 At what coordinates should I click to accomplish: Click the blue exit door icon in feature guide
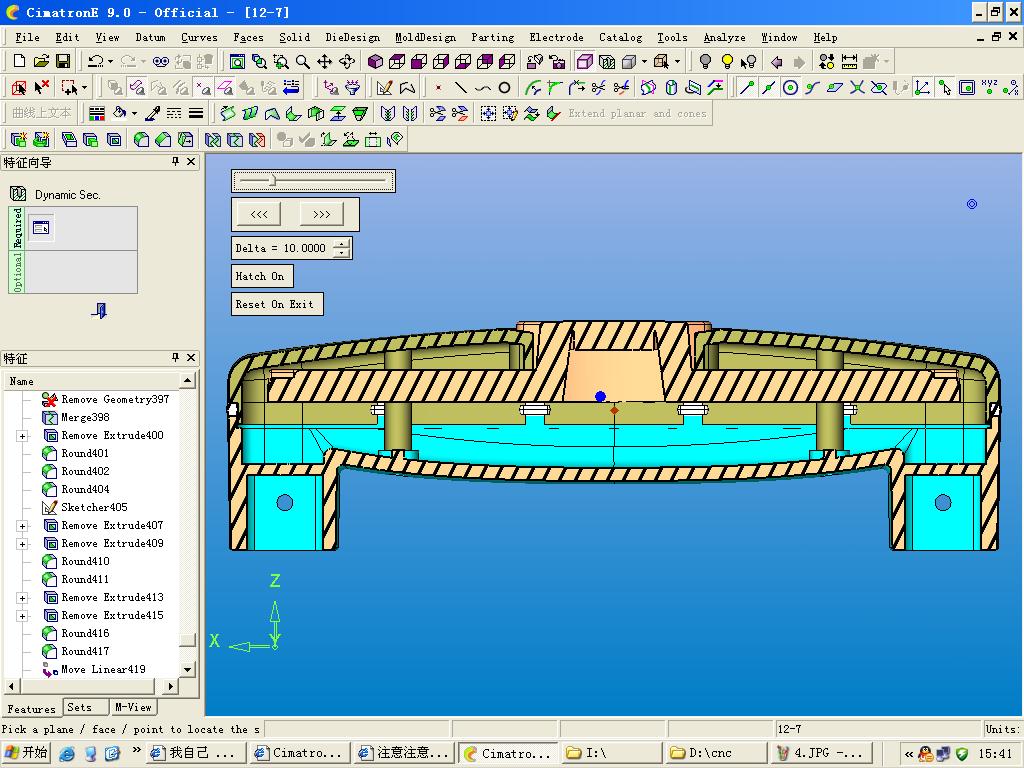click(99, 310)
